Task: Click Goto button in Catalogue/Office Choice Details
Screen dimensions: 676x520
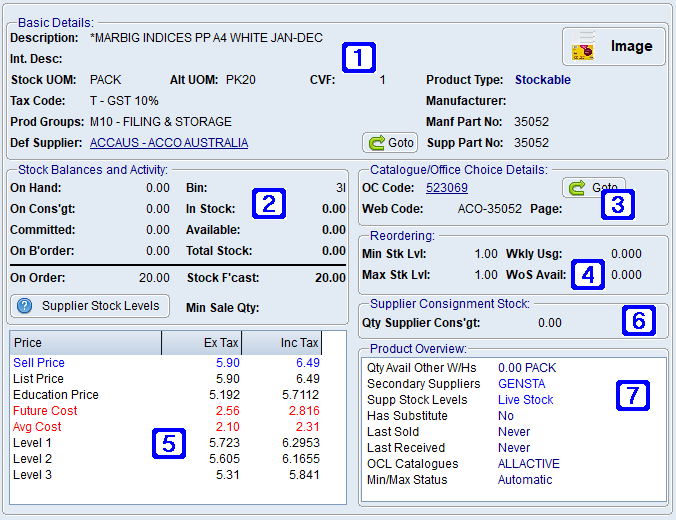Action: click(x=593, y=188)
